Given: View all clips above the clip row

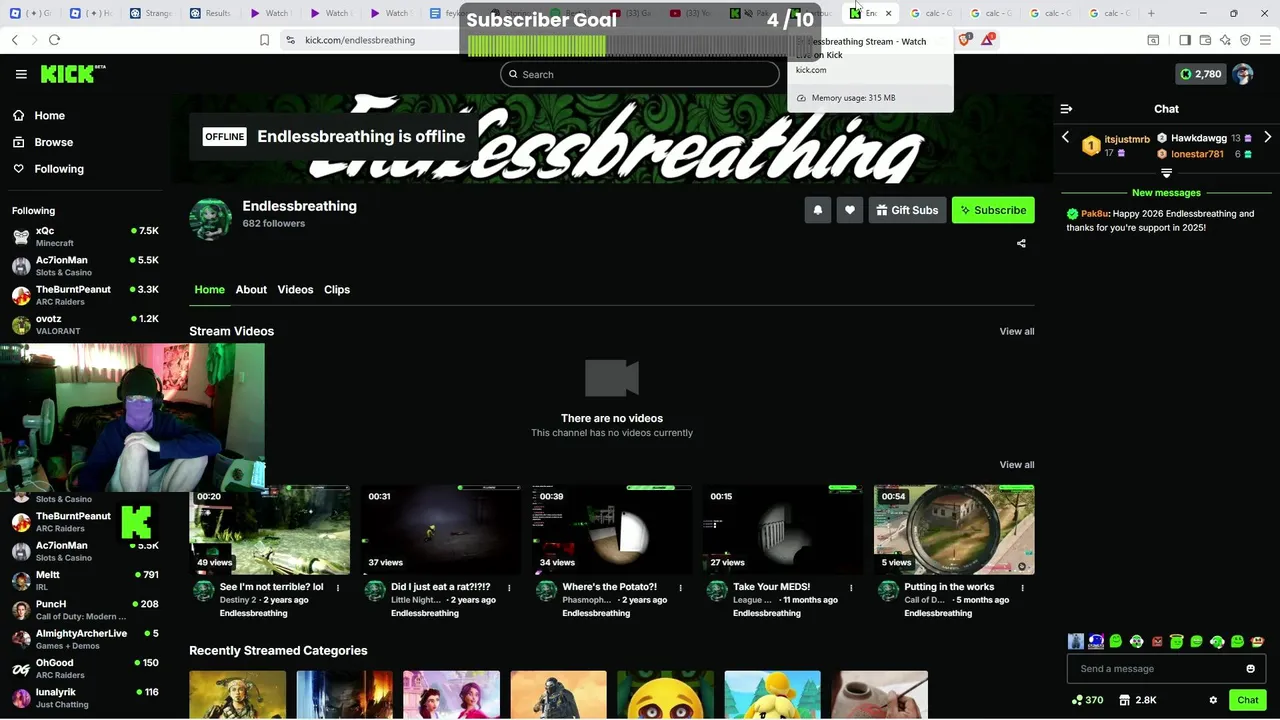Looking at the screenshot, I should click(x=1017, y=464).
